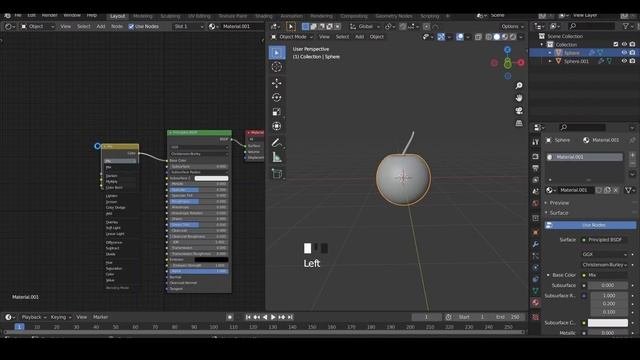Open the Playback dropdown in timeline
The image size is (640, 360).
pos(33,317)
